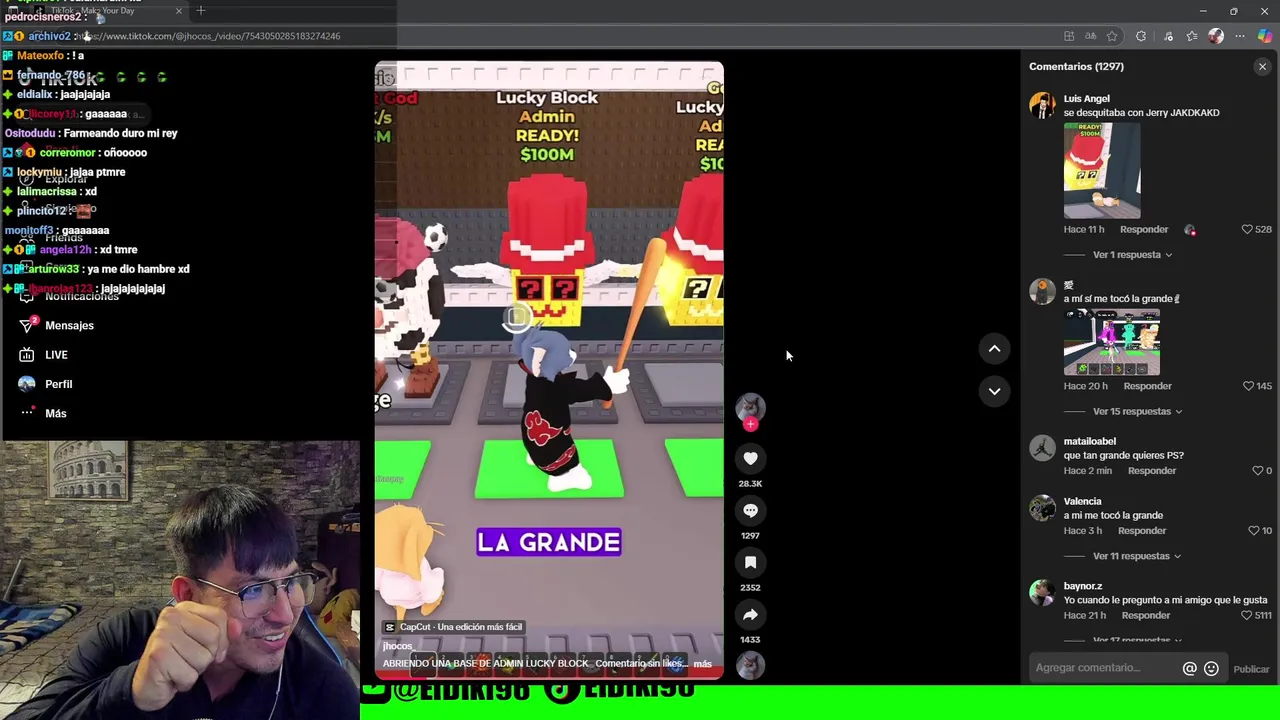Follow jhocos_ with the red plus badge

(750, 424)
